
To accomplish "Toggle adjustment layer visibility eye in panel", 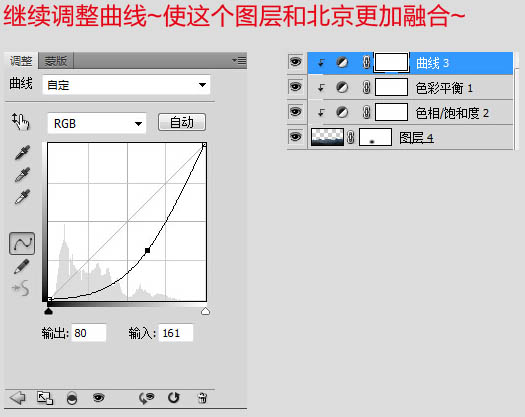I will [98, 398].
